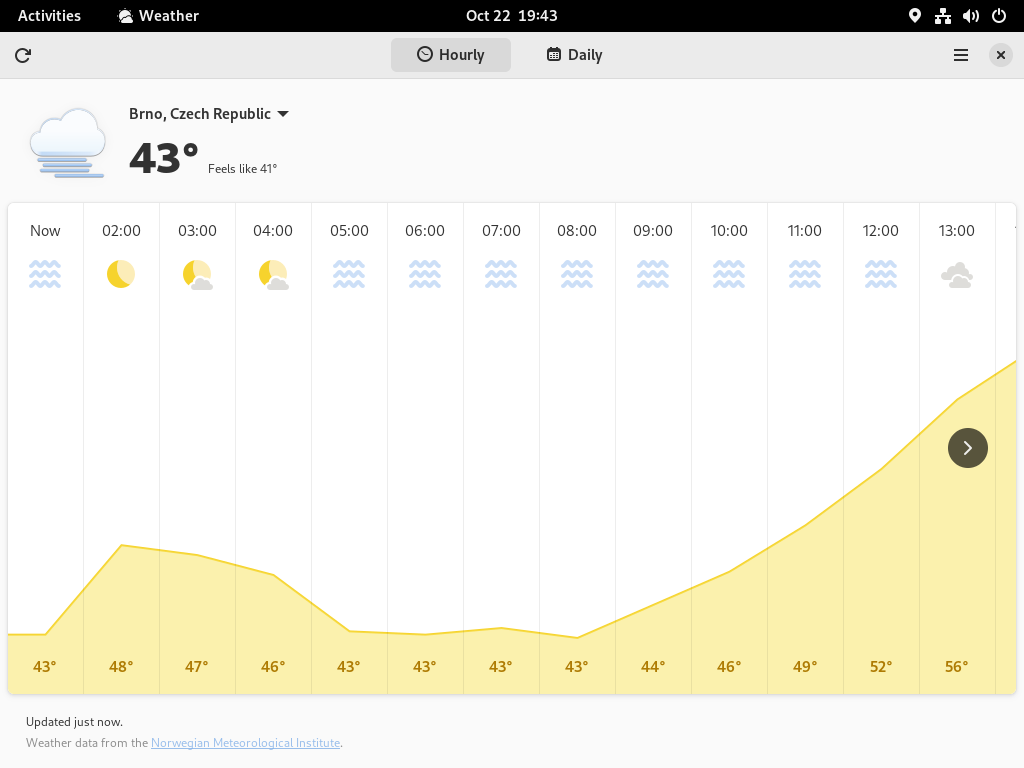Click the cloudy icon at 13:00

tap(957, 275)
